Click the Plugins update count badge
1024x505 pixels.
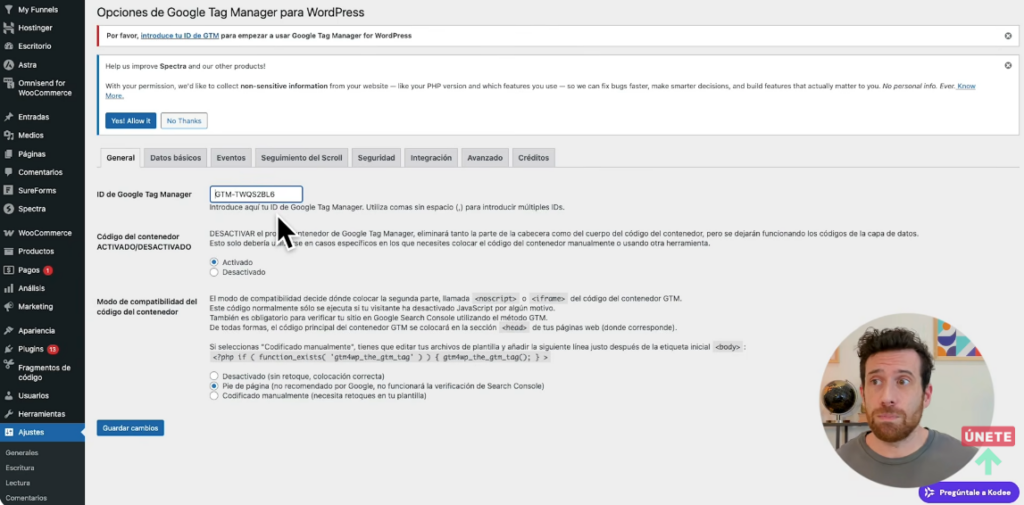(52, 350)
